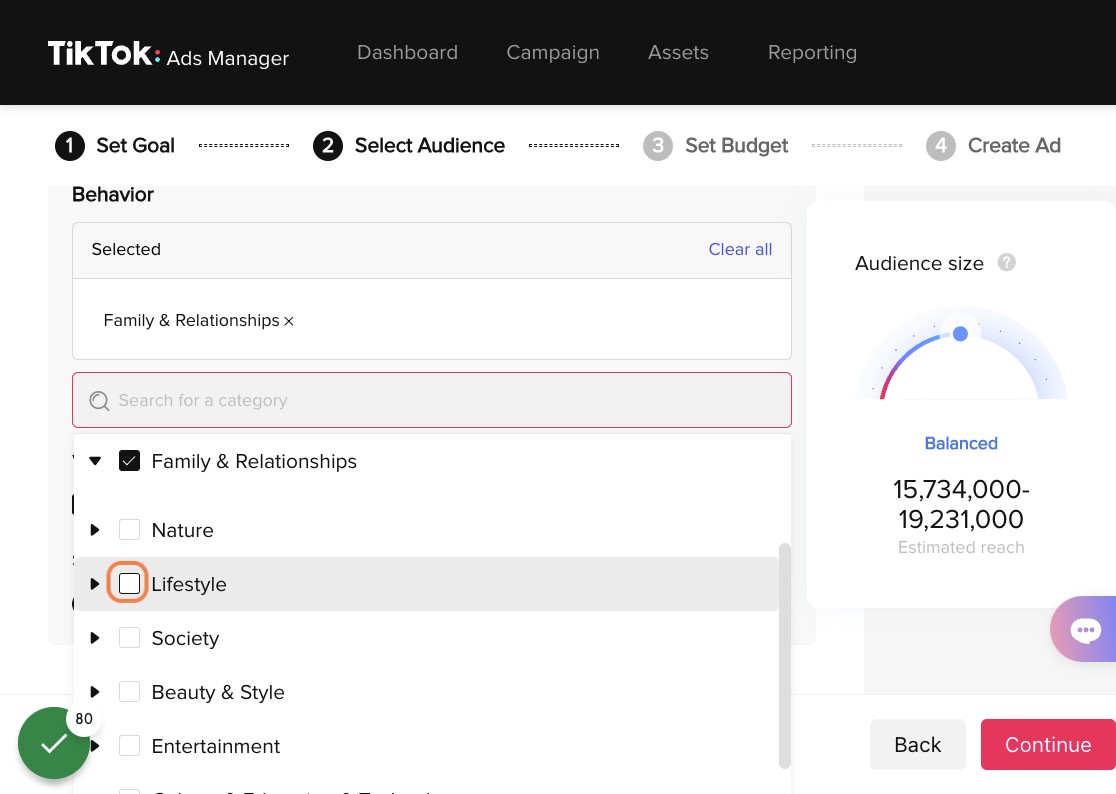
Task: Go to step 4 Create Ad
Action: pos(994,146)
